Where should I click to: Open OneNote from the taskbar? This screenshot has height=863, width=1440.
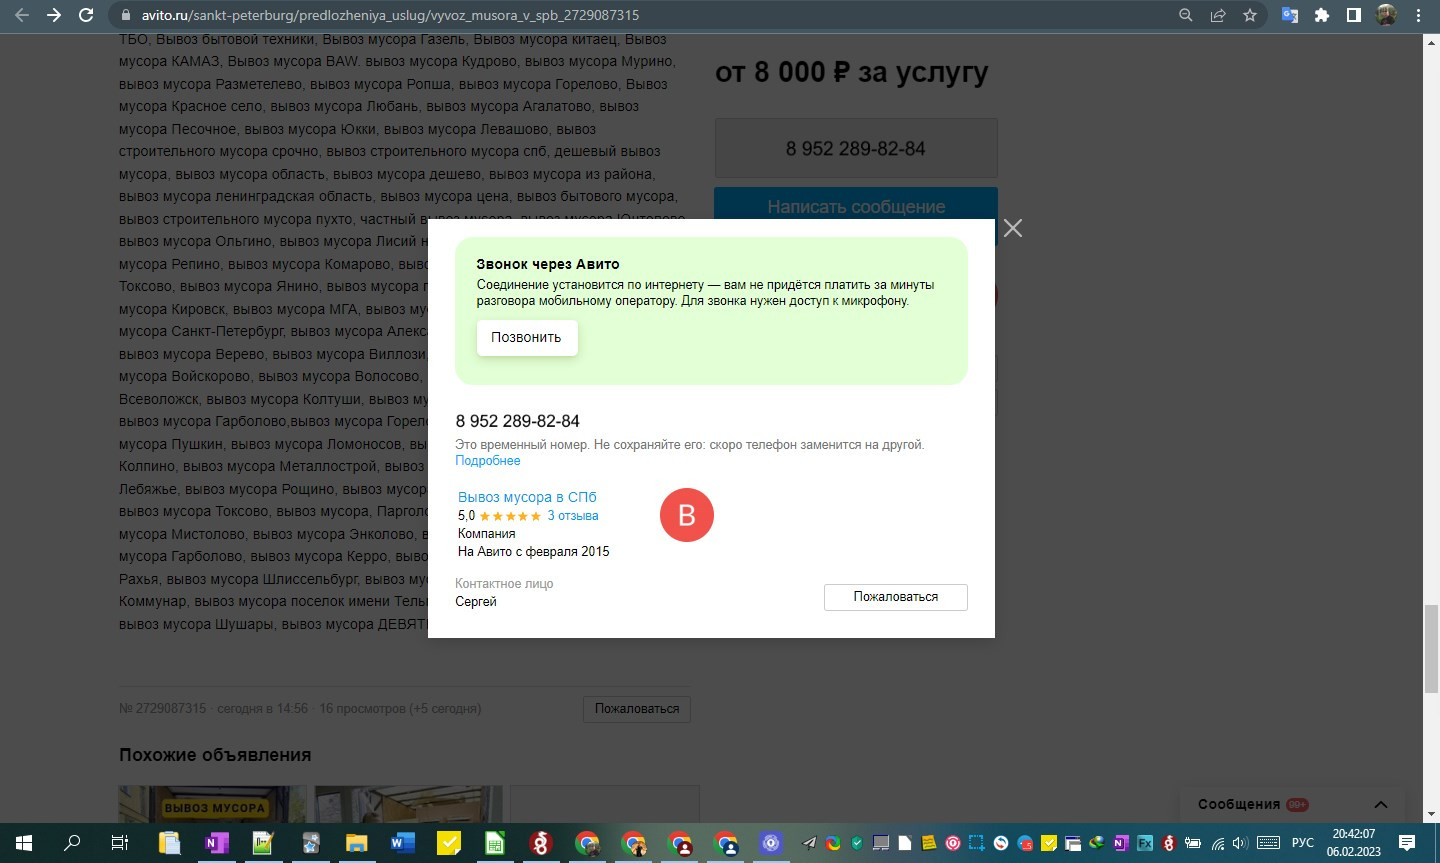tap(215, 843)
